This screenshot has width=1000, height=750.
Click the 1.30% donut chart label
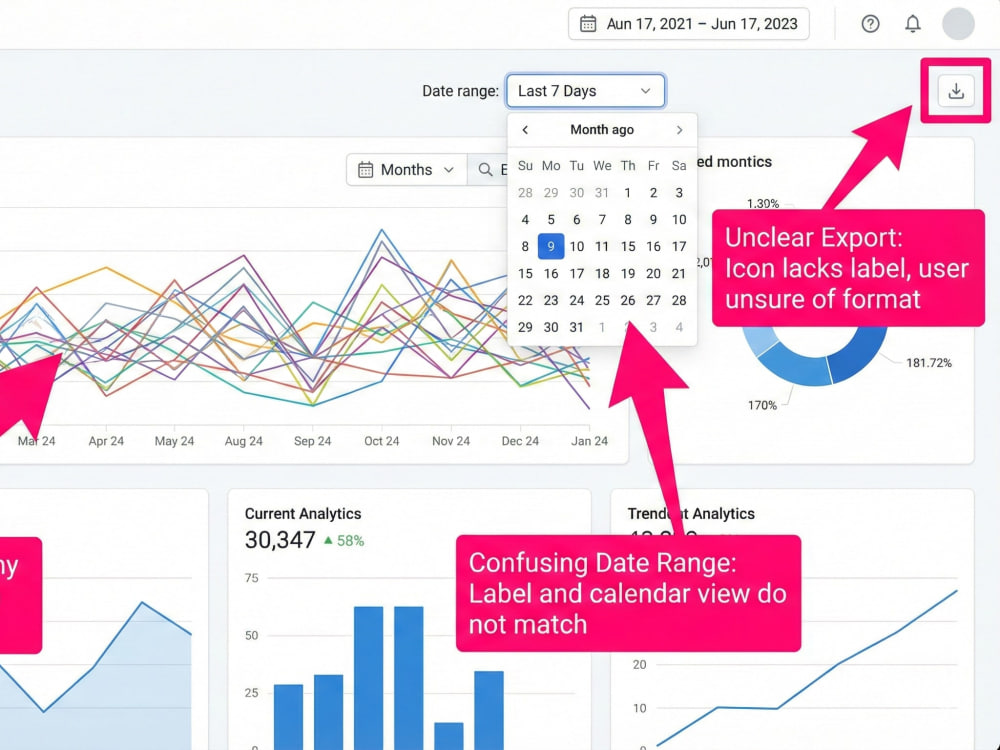point(763,203)
